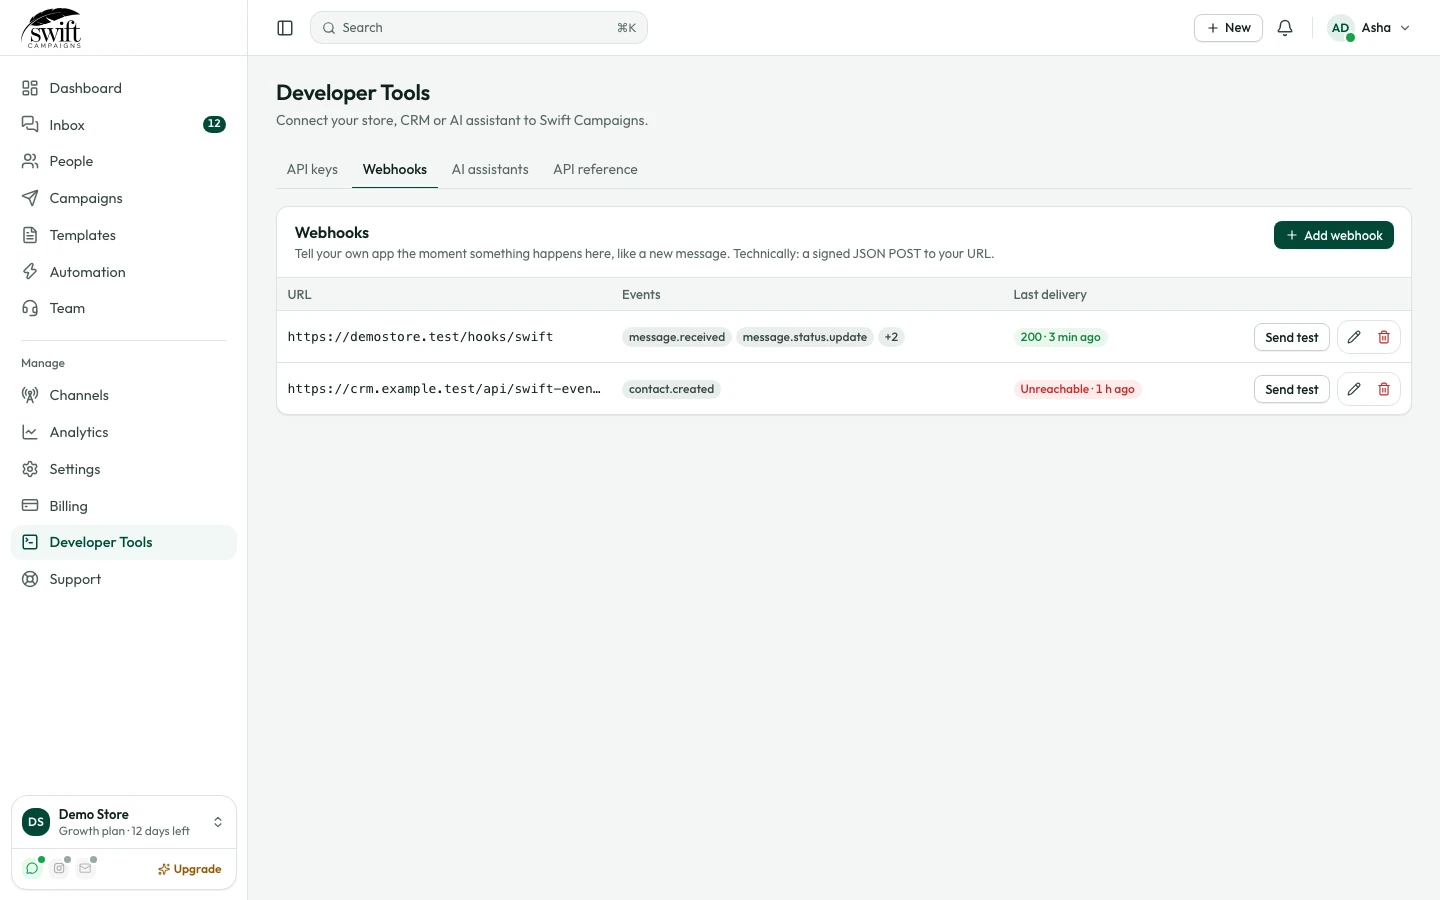Screen dimensions: 1440x900
Task: Select the WhatsApp channel icon in workspace card
Action: click(32, 868)
